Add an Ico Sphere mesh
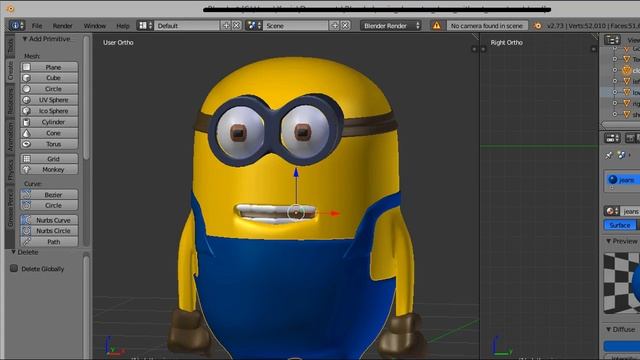The height and width of the screenshot is (360, 640). 49,111
